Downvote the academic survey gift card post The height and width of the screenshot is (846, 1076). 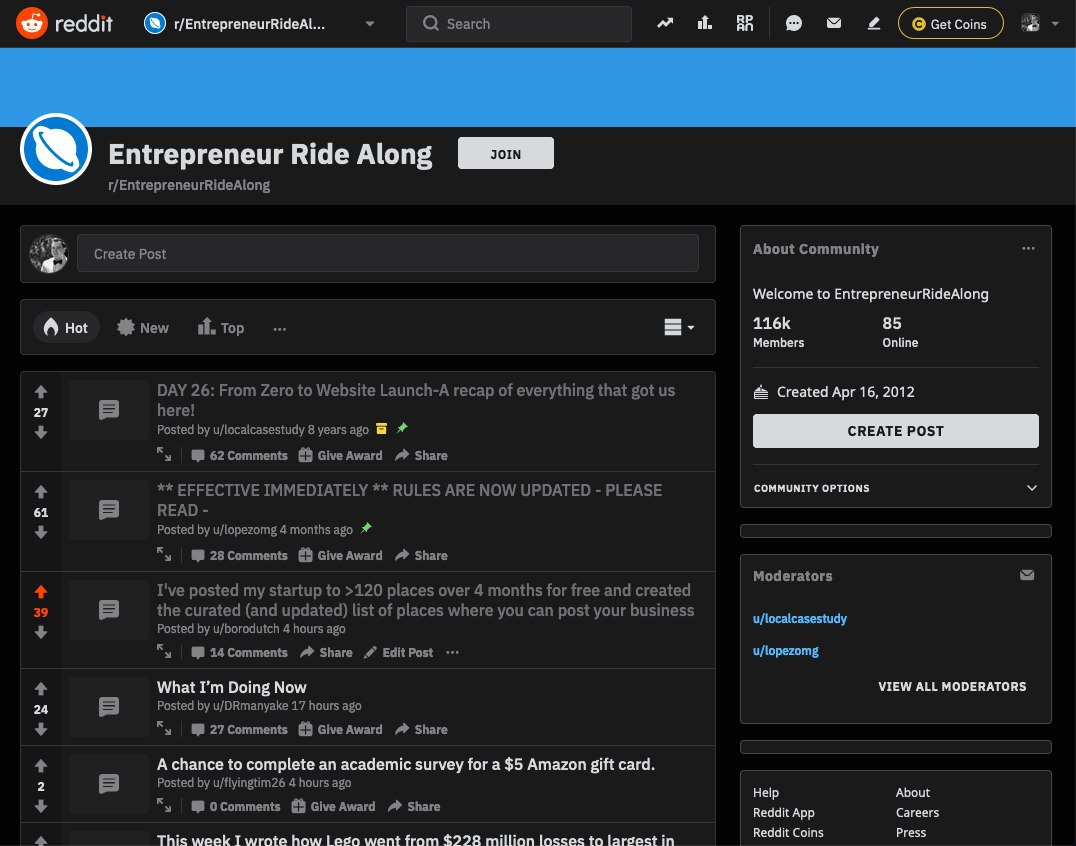point(41,806)
